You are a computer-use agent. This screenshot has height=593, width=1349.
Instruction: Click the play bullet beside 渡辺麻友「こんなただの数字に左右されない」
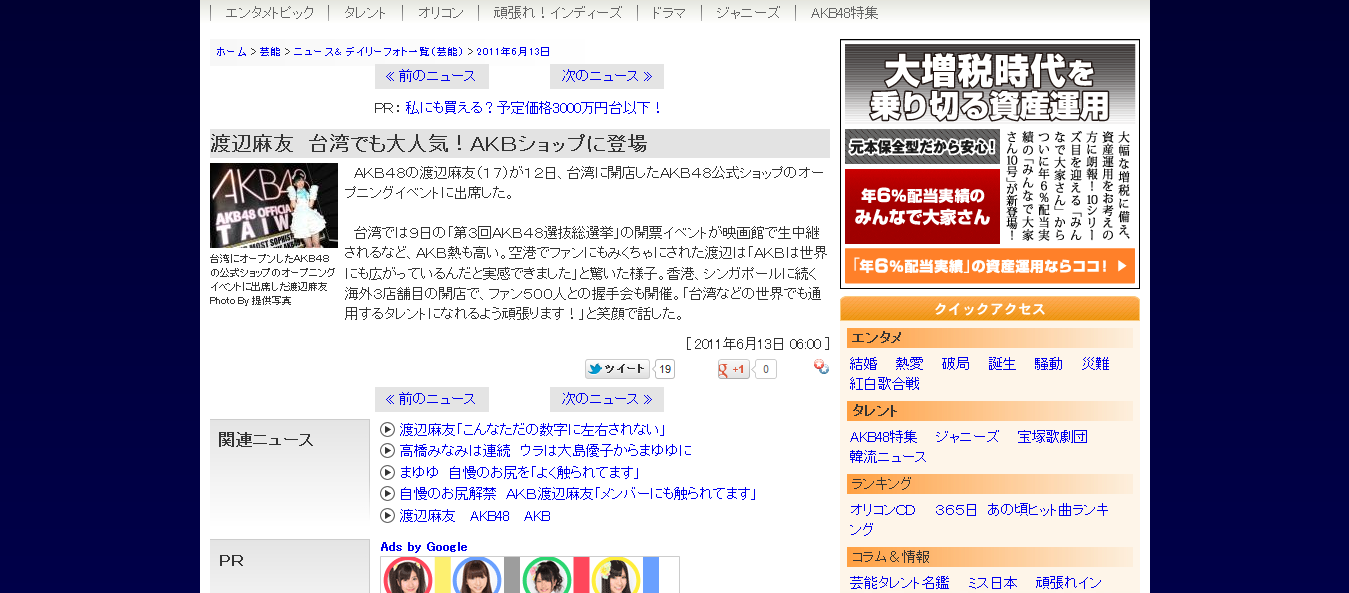(388, 429)
